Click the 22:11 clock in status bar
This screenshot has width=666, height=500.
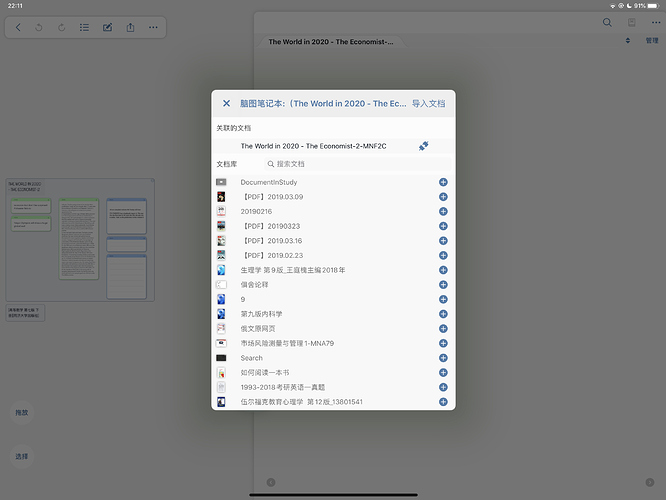15,6
